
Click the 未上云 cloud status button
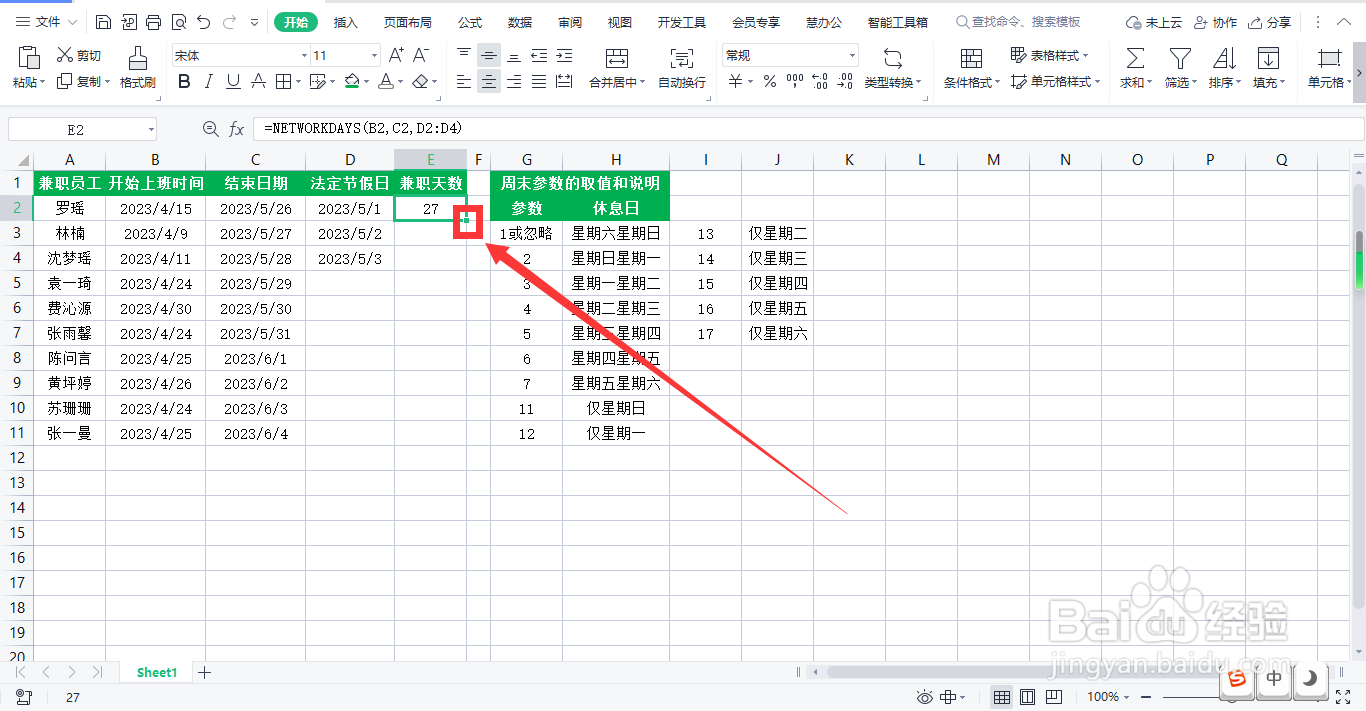pyautogui.click(x=1154, y=22)
